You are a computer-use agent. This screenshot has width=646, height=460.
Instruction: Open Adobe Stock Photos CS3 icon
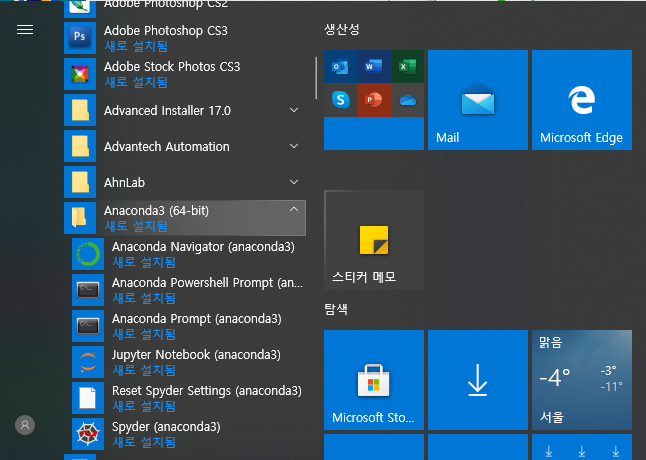pos(80,74)
